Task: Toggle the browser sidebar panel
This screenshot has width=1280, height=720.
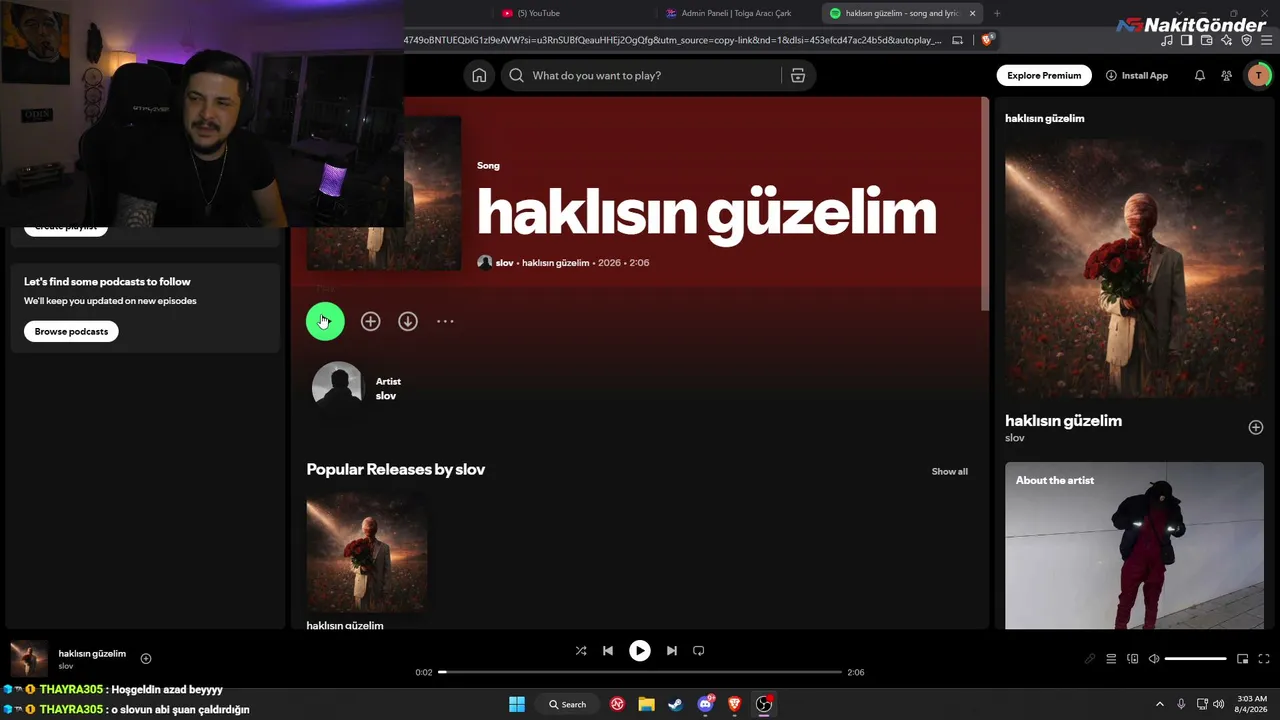Action: 1187,41
